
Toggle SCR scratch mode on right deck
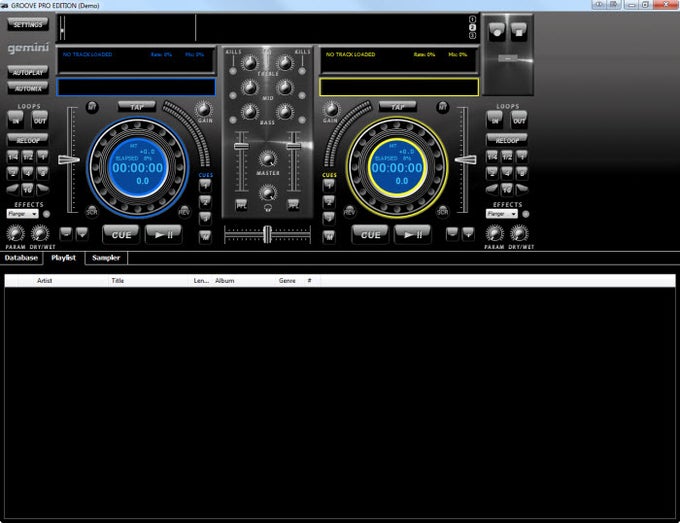[x=442, y=211]
